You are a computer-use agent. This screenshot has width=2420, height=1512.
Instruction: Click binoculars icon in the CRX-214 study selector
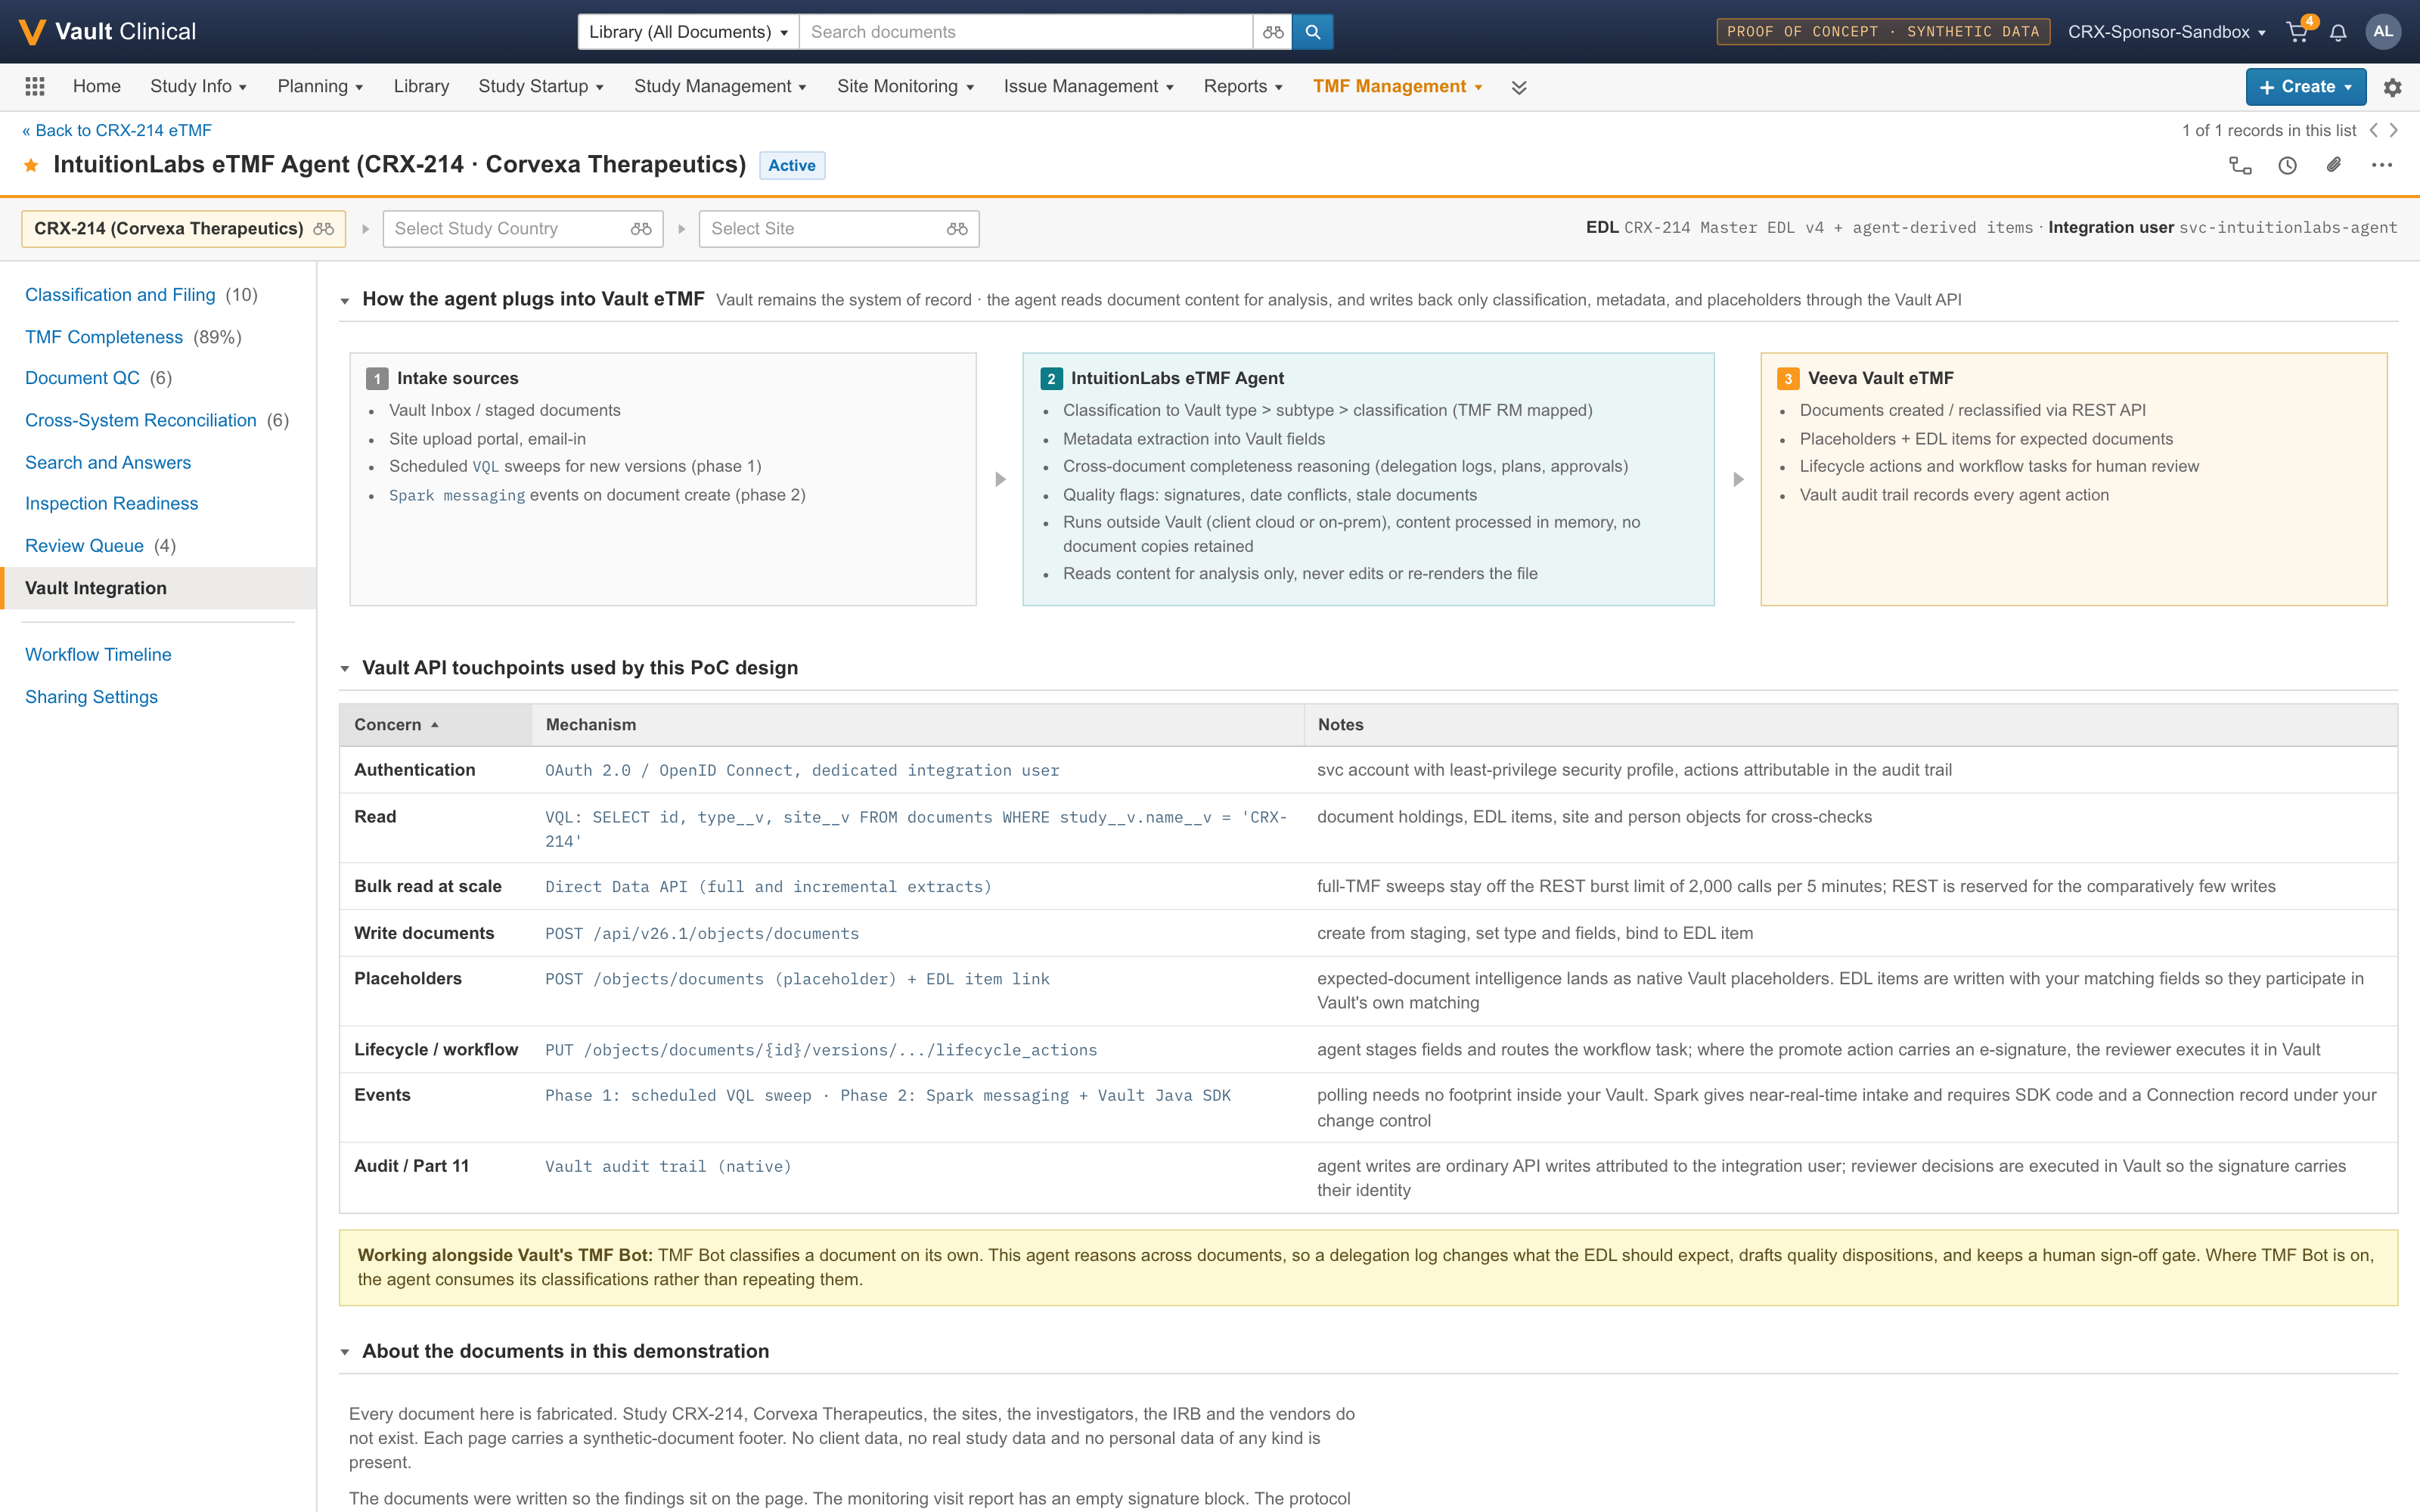coord(323,229)
